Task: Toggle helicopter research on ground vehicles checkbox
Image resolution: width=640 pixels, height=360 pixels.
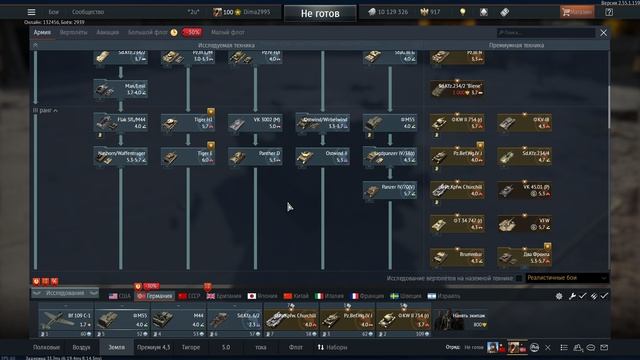Action: click(x=519, y=278)
